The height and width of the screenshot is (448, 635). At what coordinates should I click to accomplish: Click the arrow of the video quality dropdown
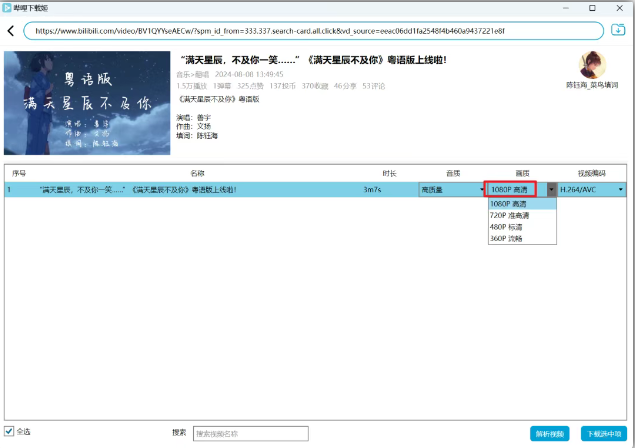point(551,190)
